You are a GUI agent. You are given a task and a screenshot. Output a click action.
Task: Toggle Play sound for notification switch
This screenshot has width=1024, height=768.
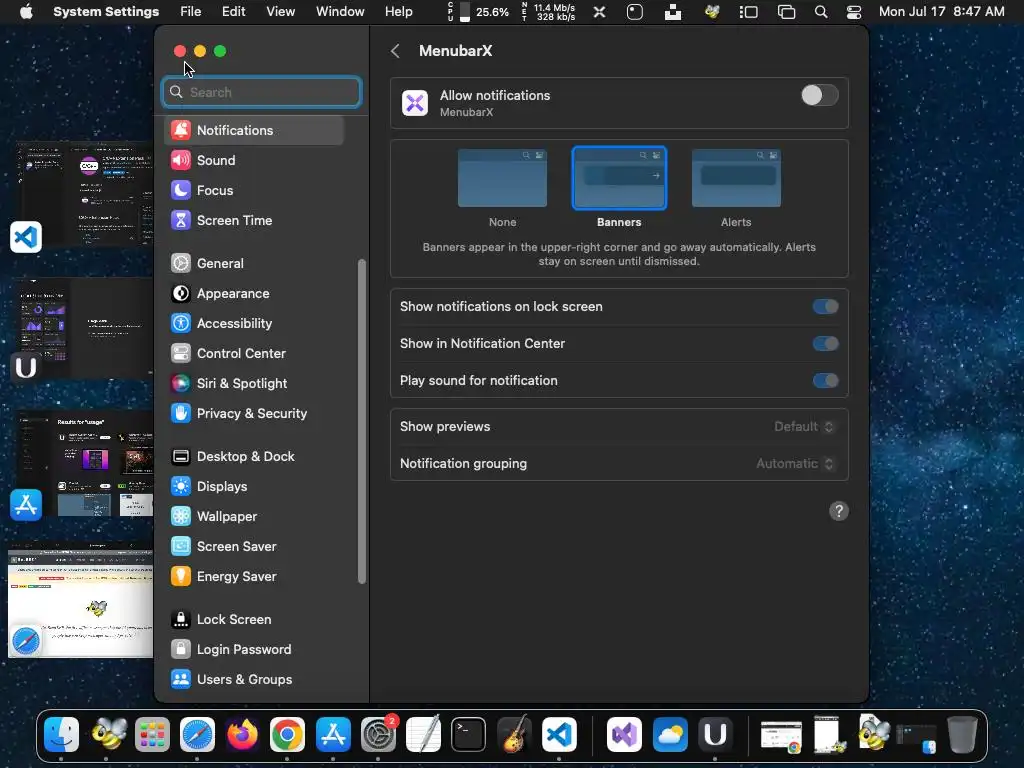(x=825, y=381)
